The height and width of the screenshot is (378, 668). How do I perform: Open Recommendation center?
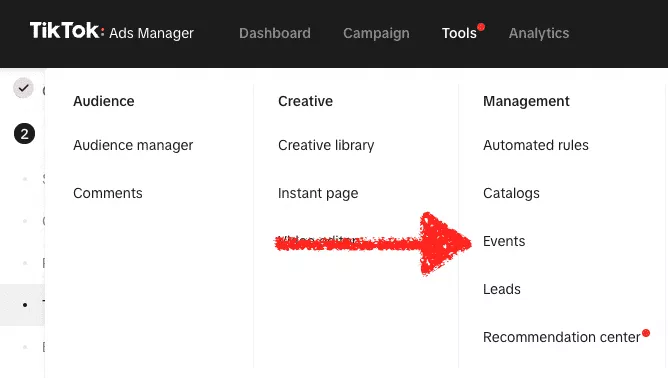pos(561,337)
